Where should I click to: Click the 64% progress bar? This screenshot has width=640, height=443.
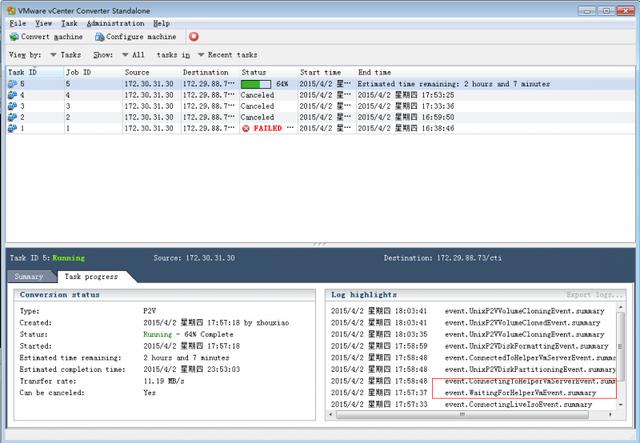256,84
